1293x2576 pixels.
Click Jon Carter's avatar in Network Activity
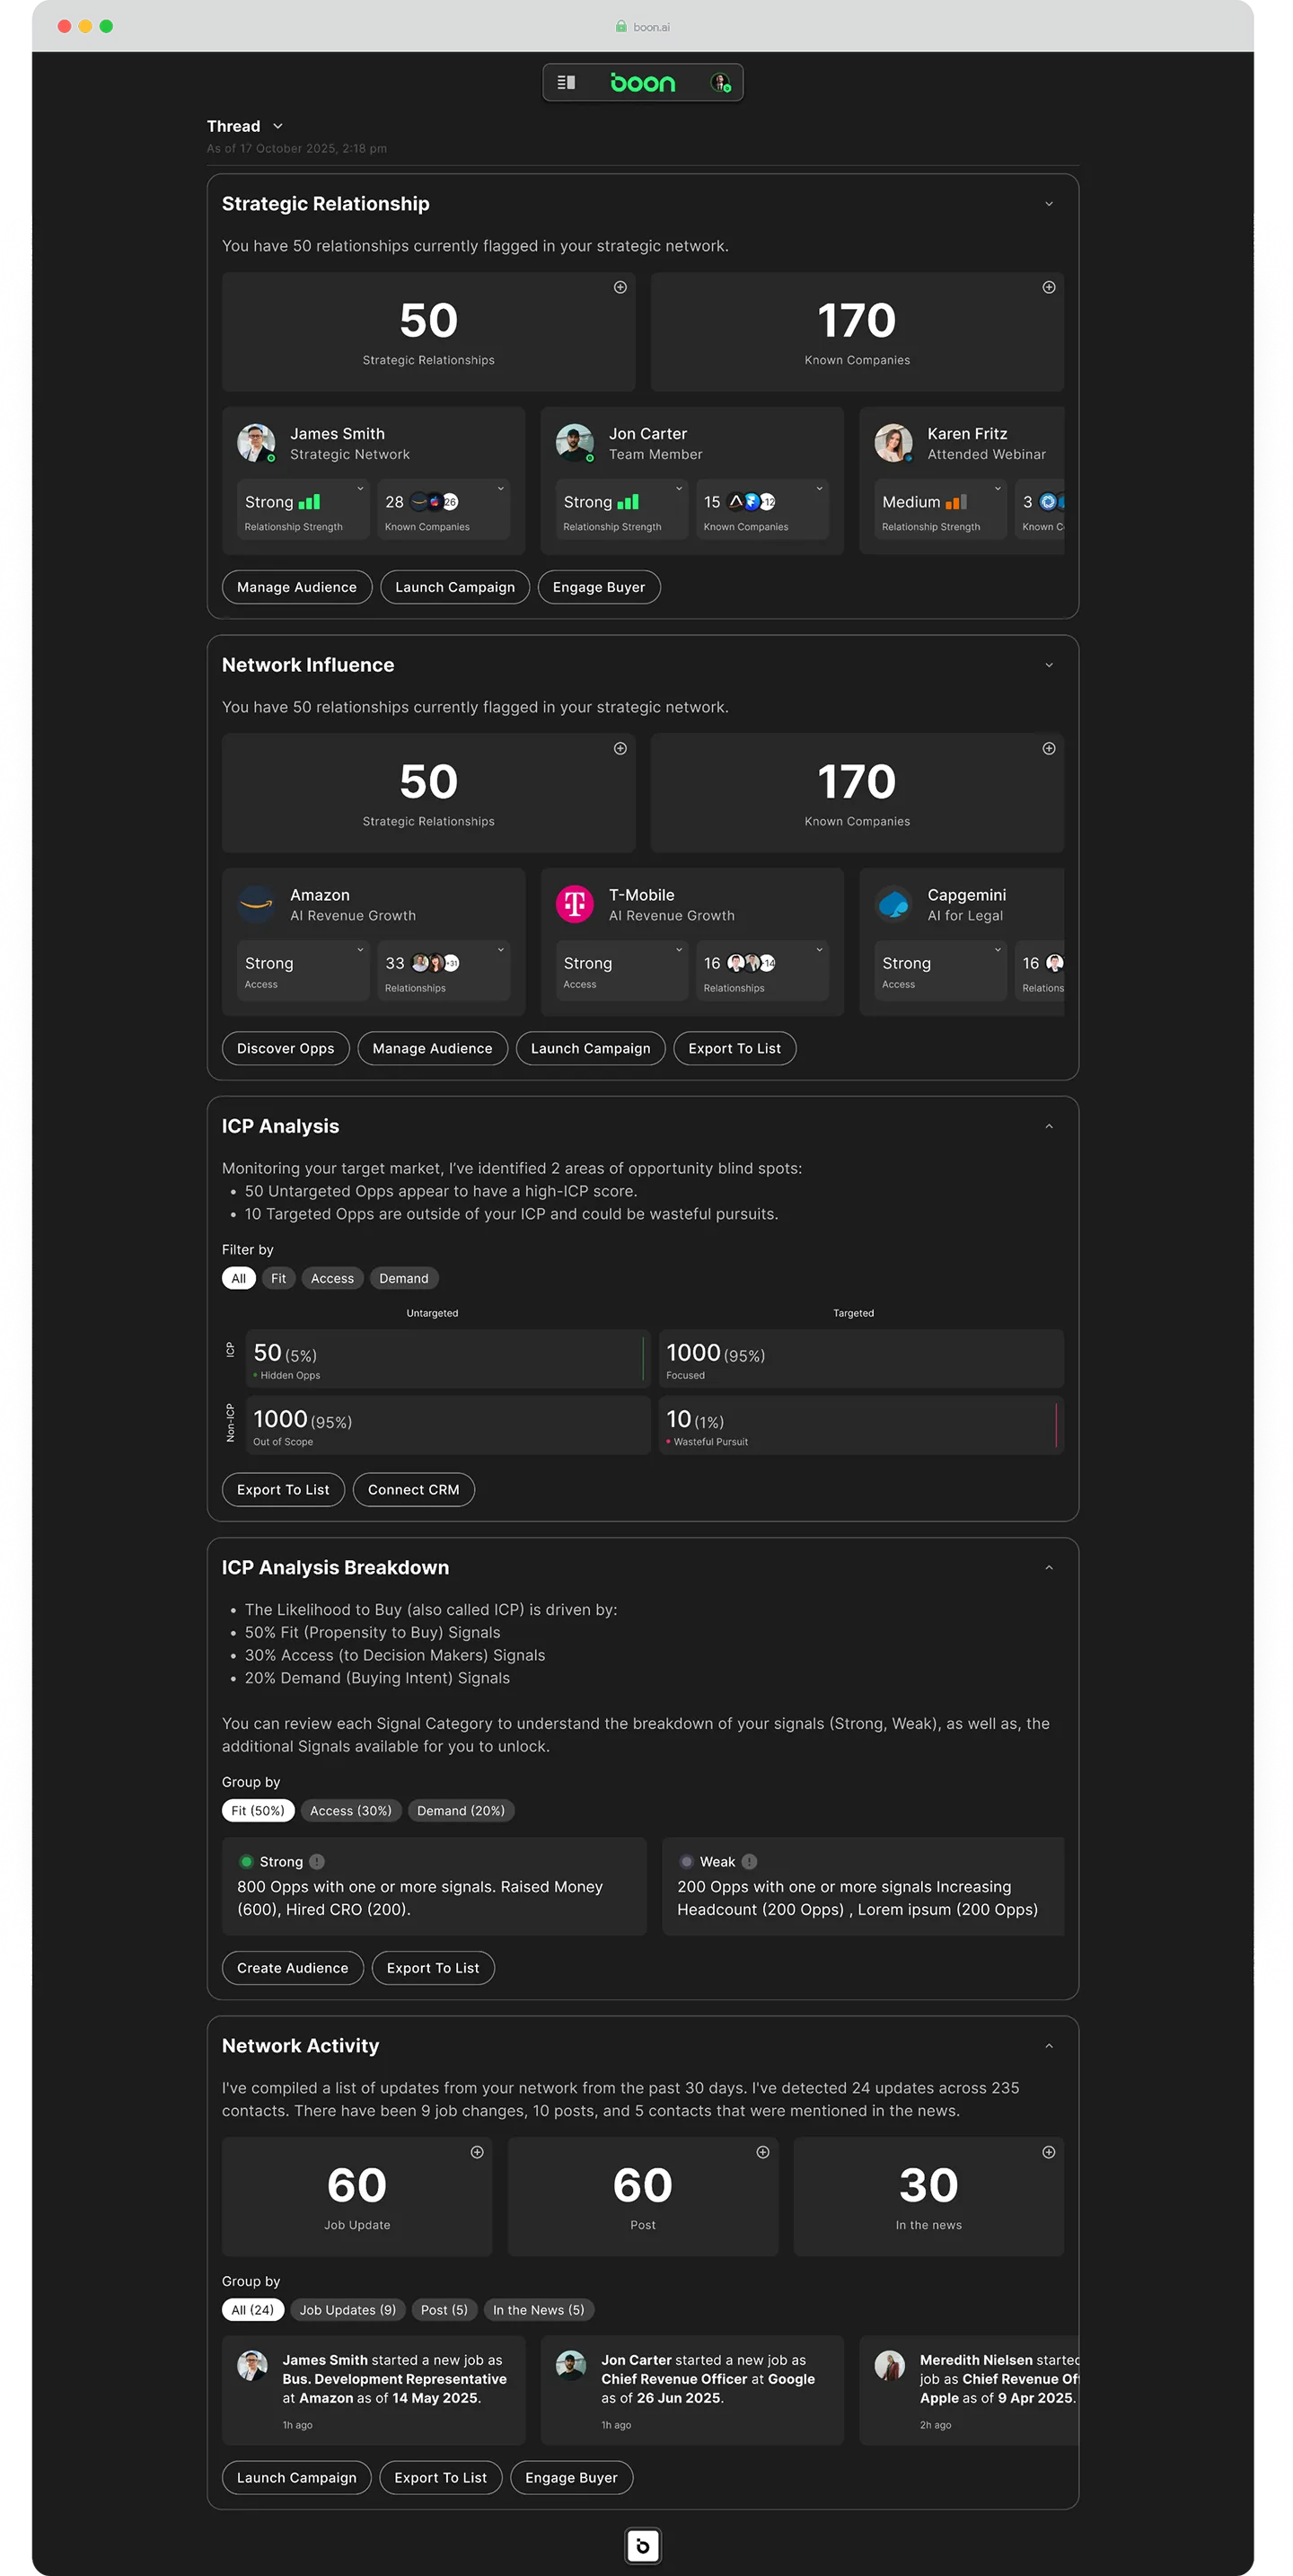click(x=571, y=2365)
